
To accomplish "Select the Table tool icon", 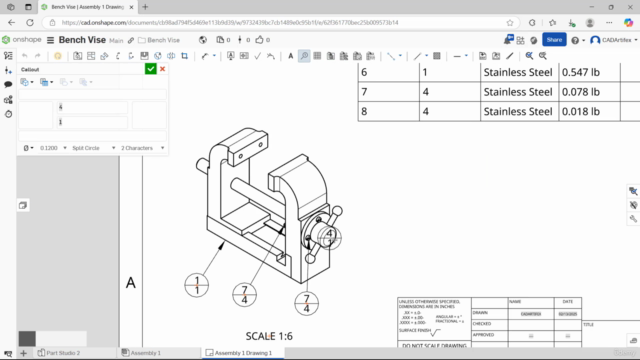I will (317, 56).
